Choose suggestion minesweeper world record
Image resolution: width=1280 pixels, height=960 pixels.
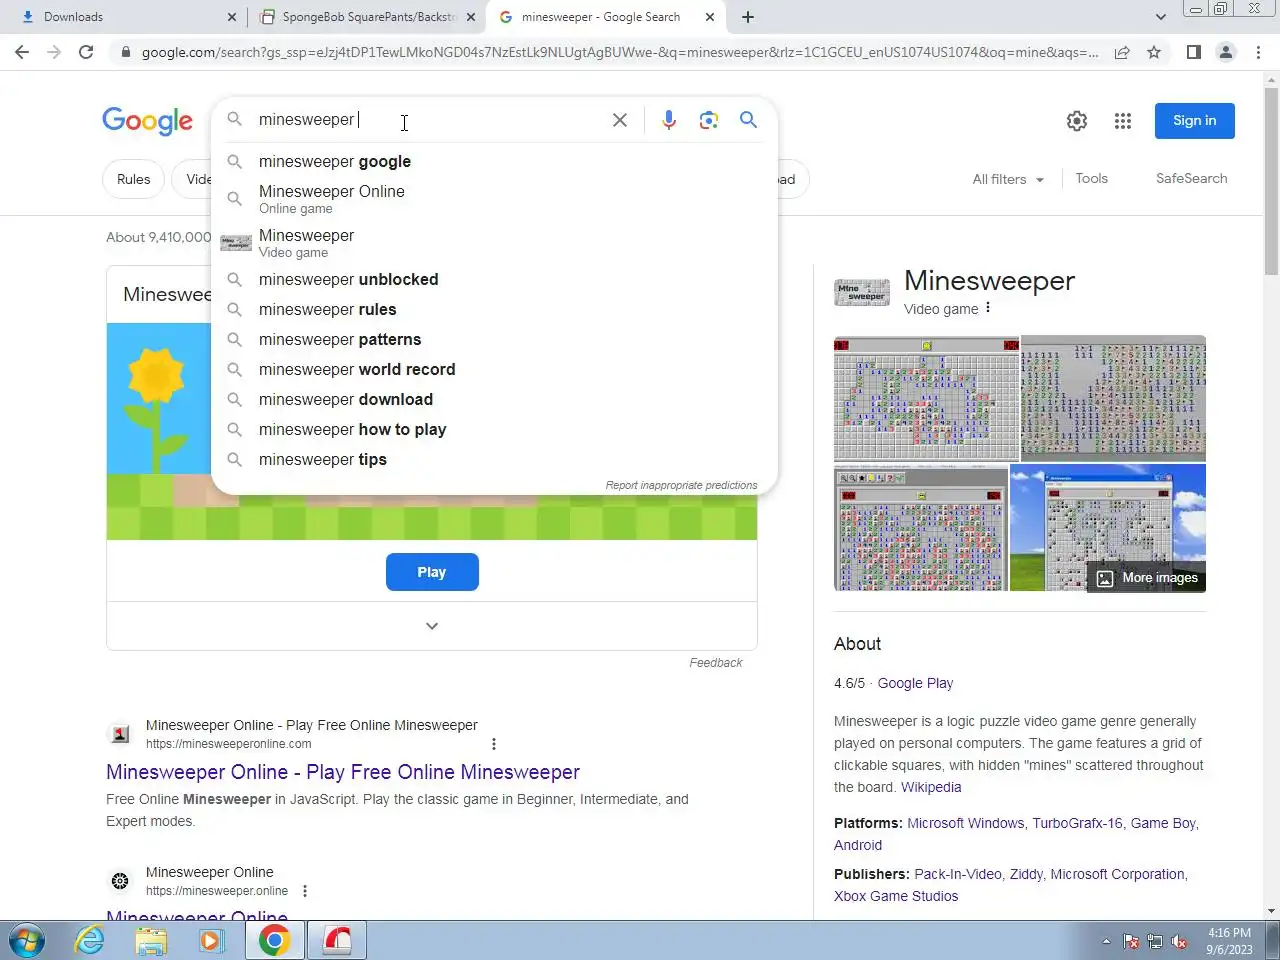pyautogui.click(x=494, y=369)
